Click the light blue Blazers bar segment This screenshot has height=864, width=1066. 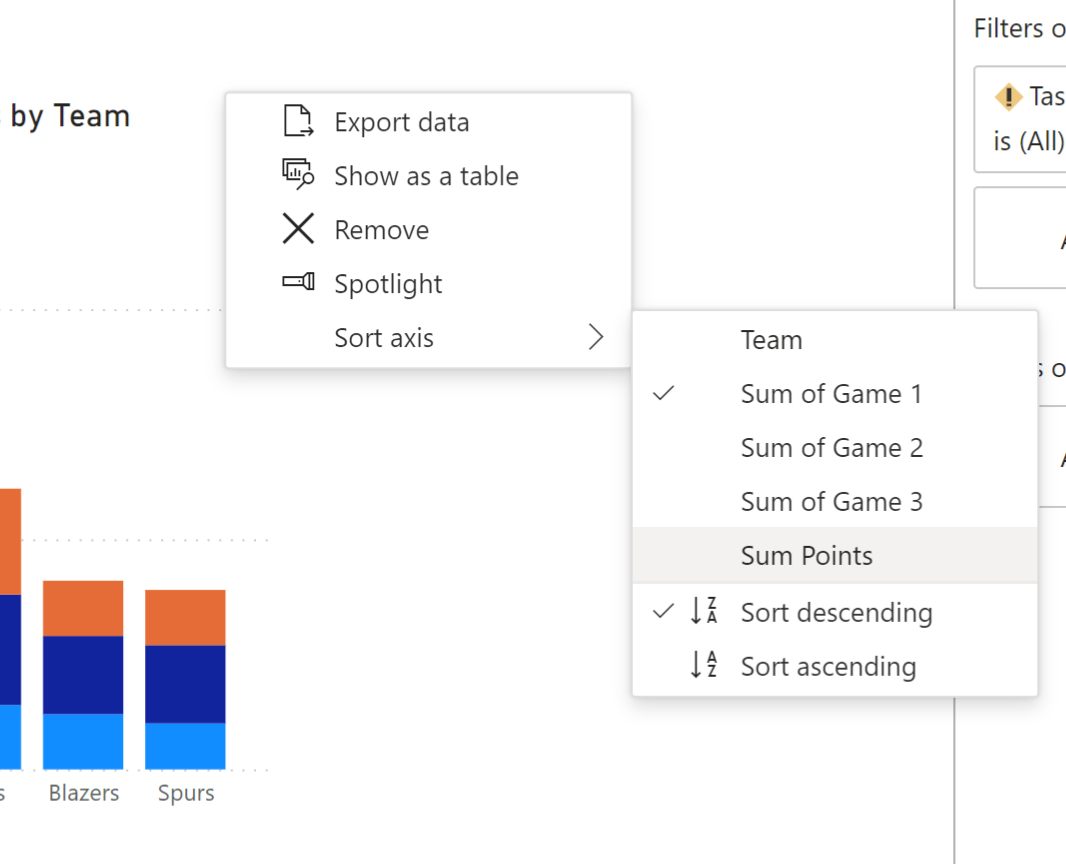pyautogui.click(x=83, y=741)
